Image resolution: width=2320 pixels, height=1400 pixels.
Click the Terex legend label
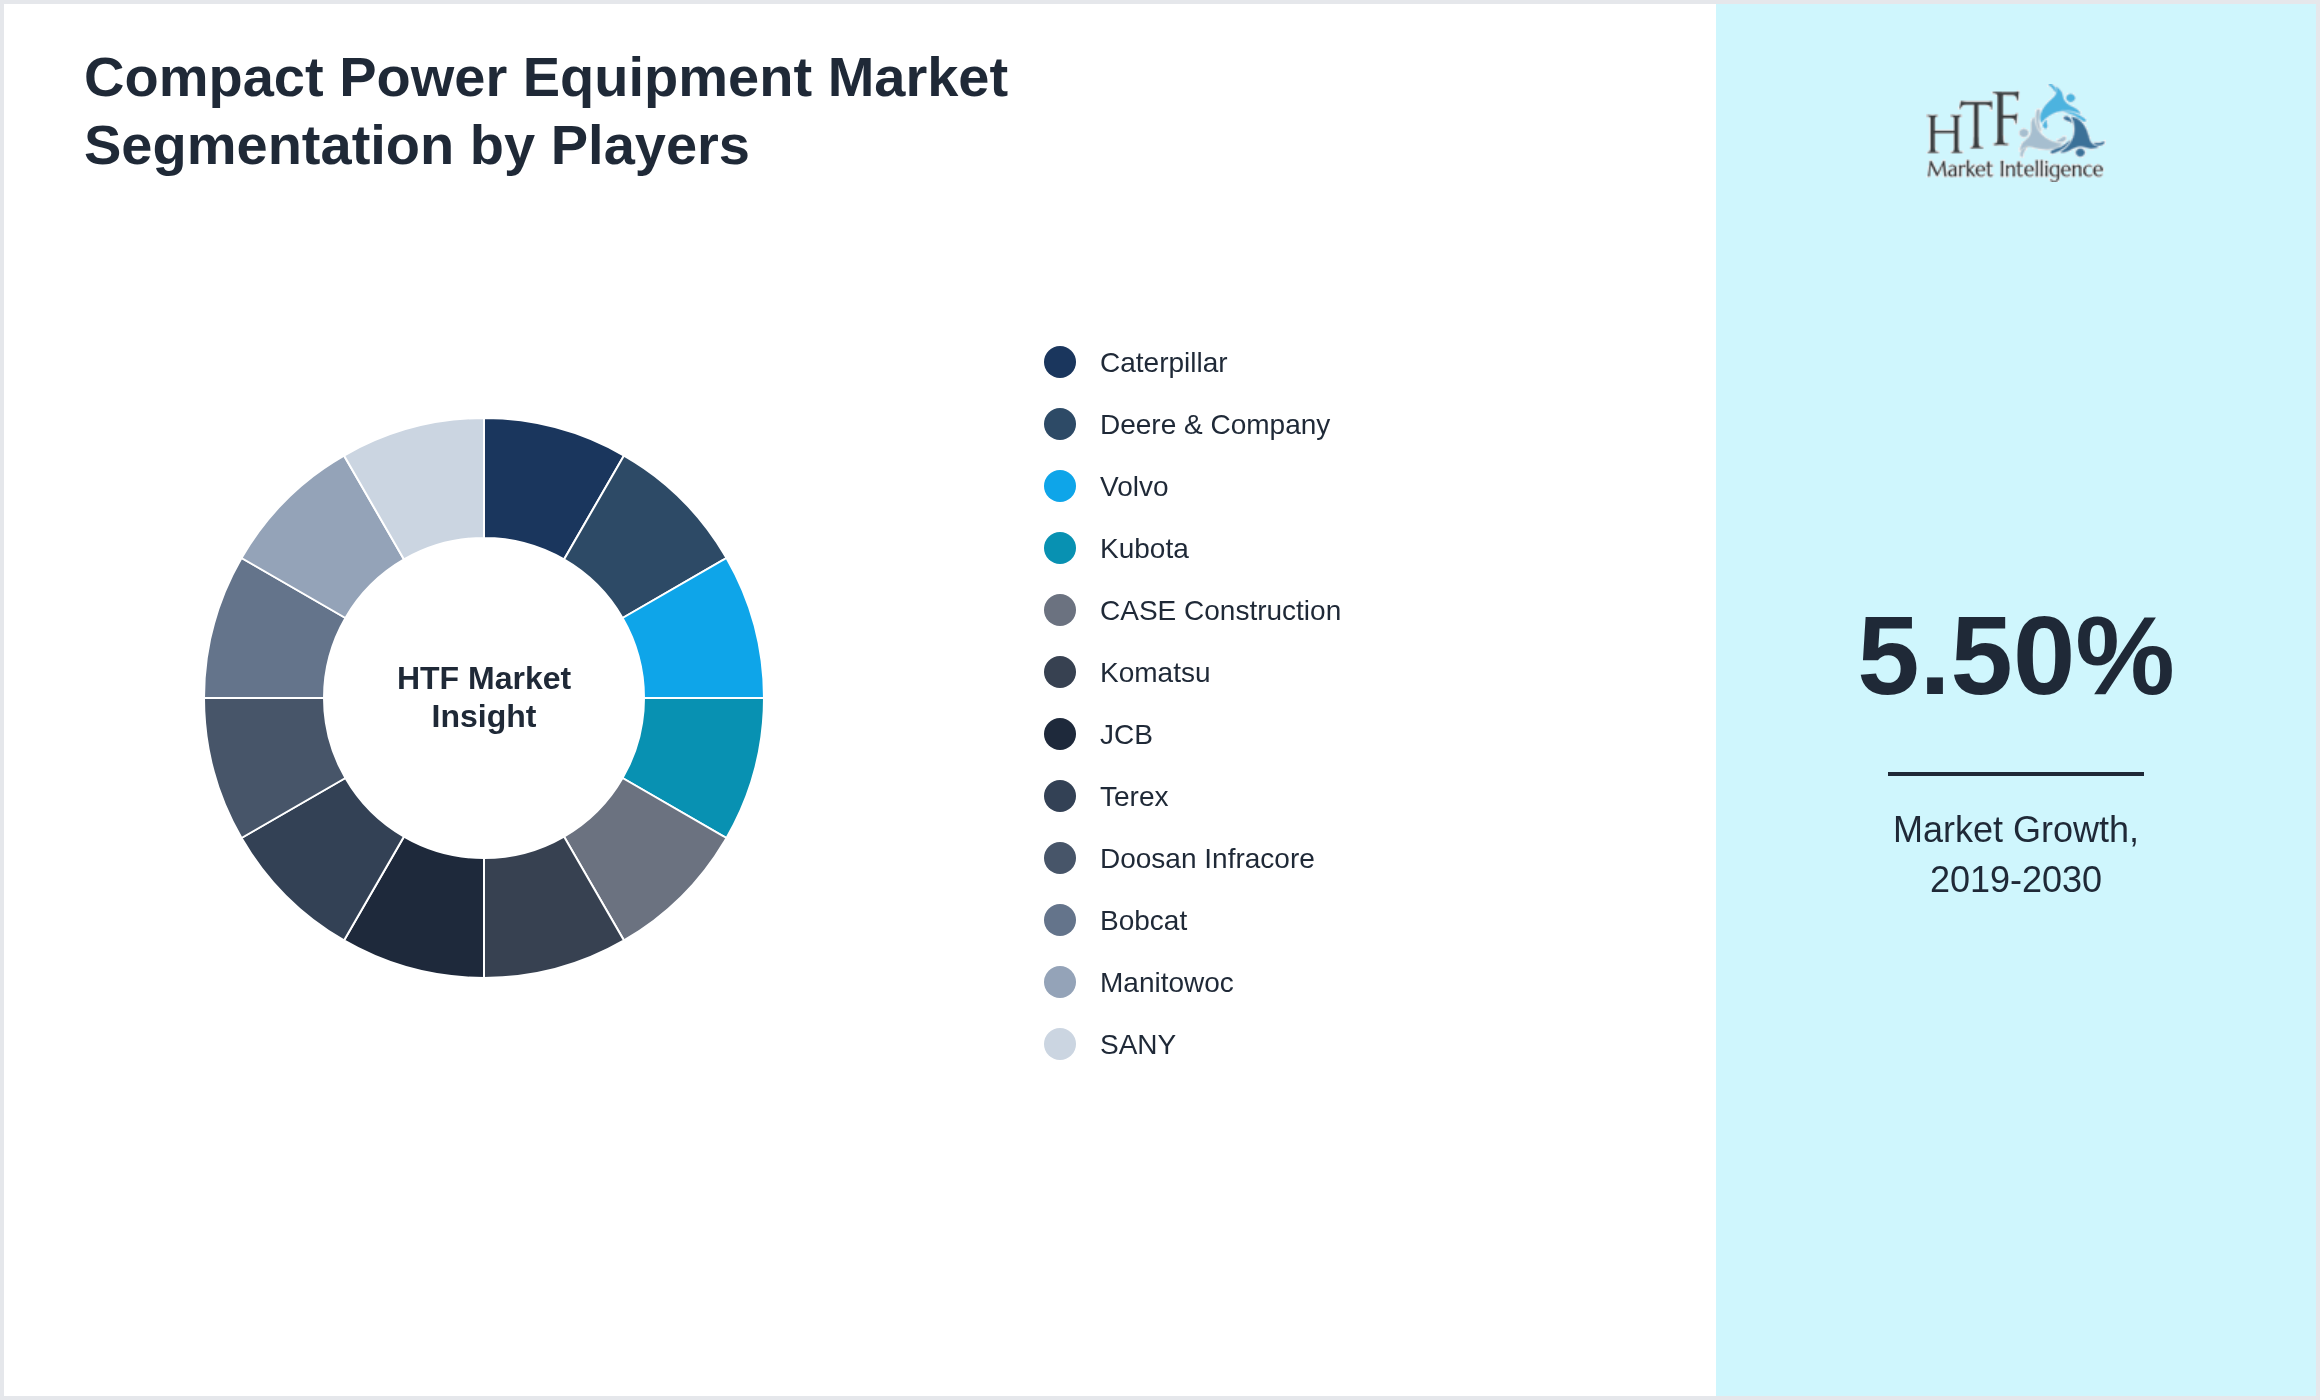(x=1133, y=796)
